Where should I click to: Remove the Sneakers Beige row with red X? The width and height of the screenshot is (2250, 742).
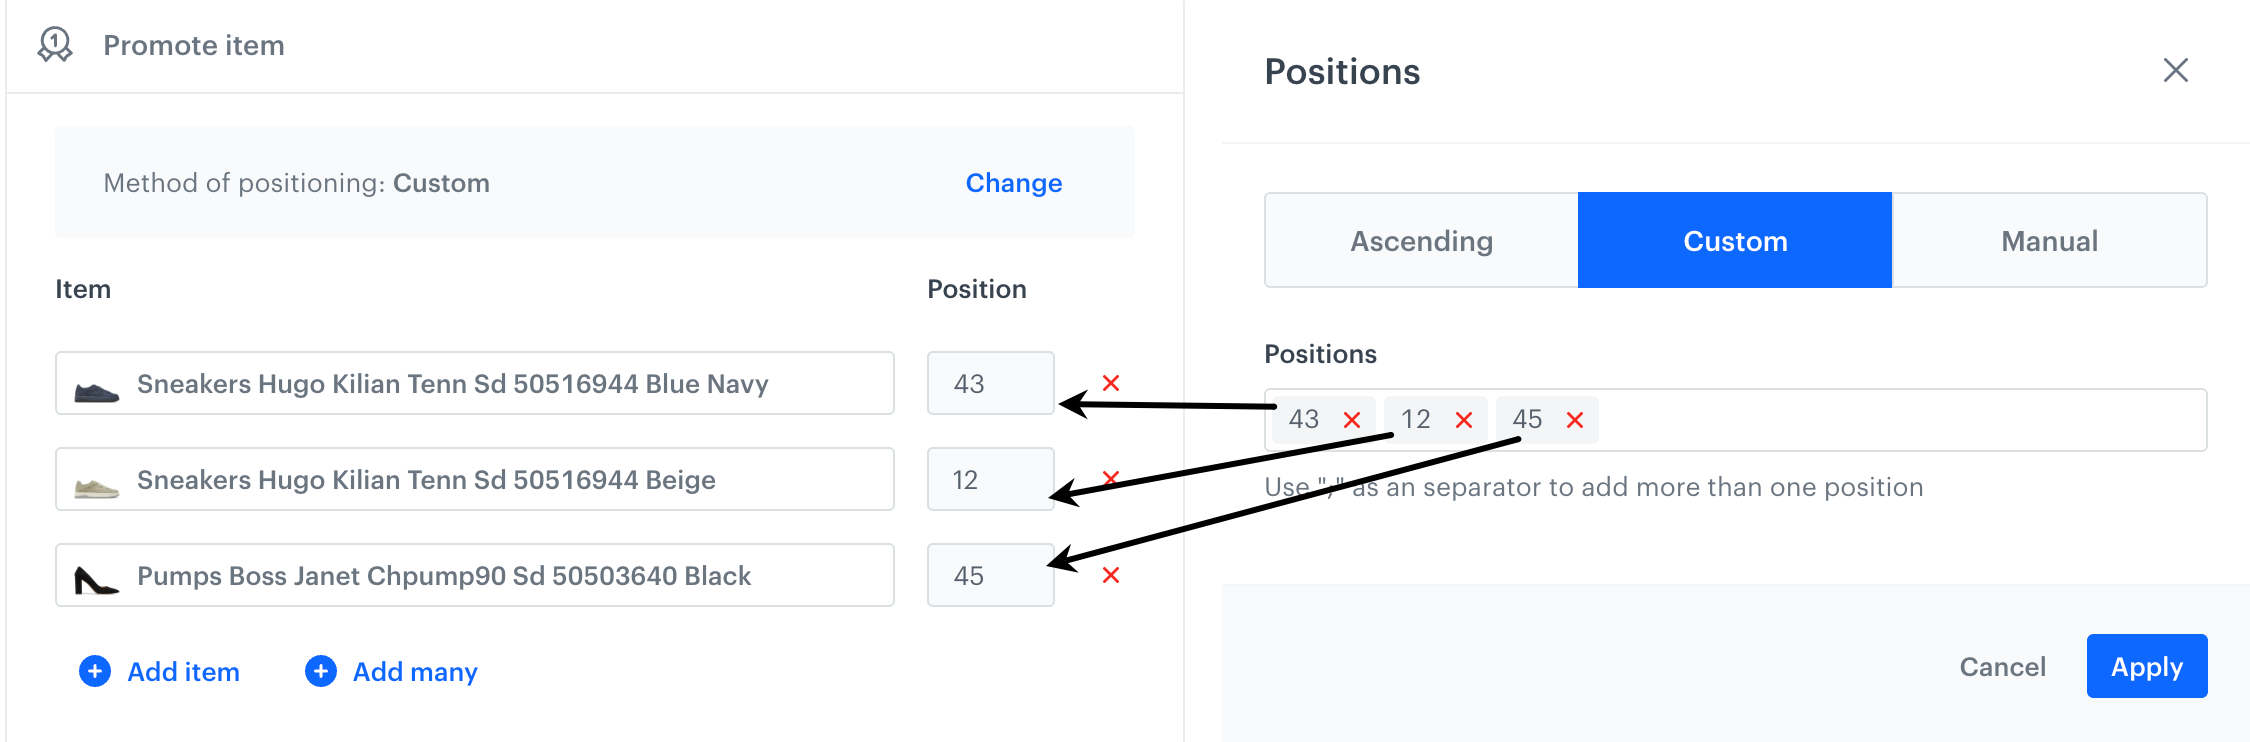(x=1111, y=479)
